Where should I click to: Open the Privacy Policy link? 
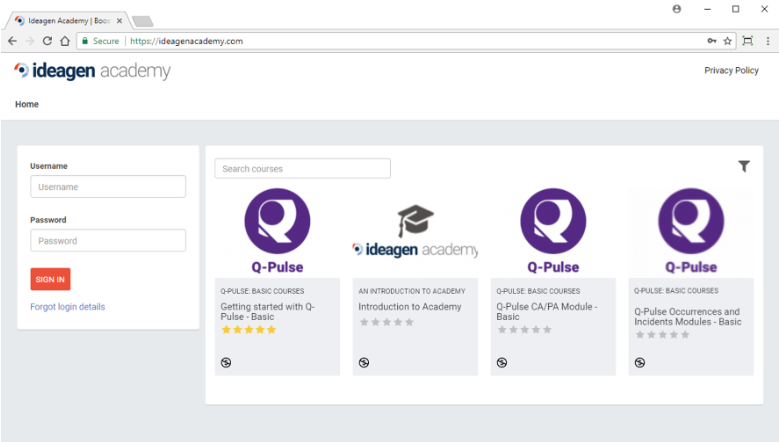point(731,71)
